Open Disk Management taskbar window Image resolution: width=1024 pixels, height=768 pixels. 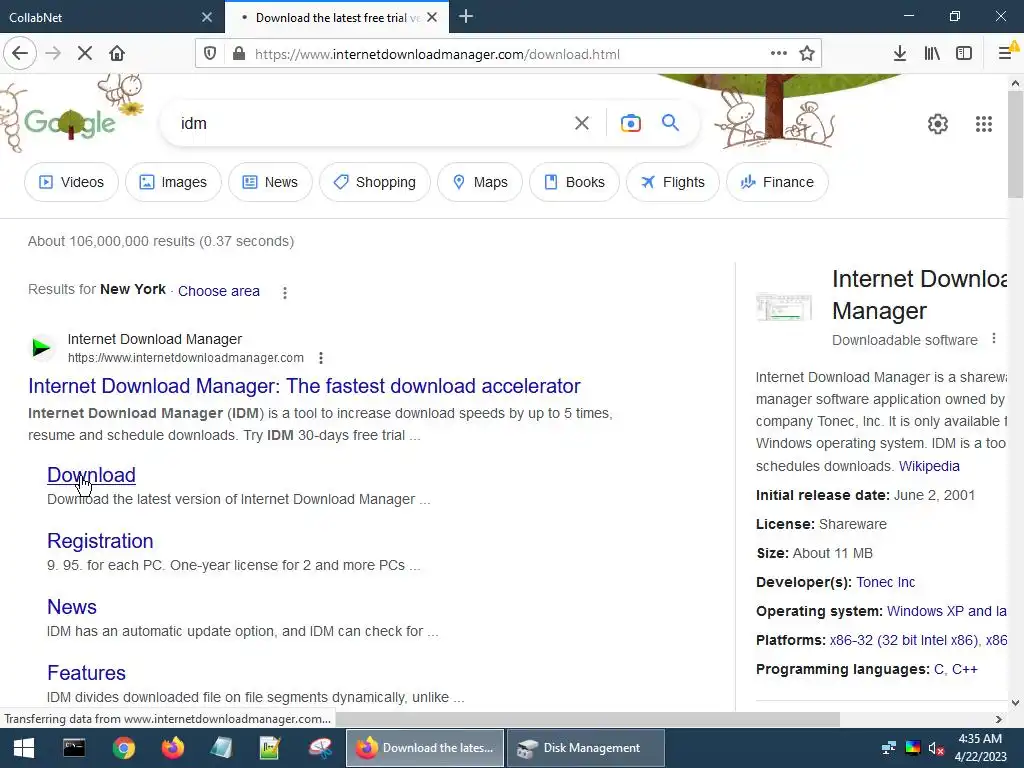coord(586,748)
